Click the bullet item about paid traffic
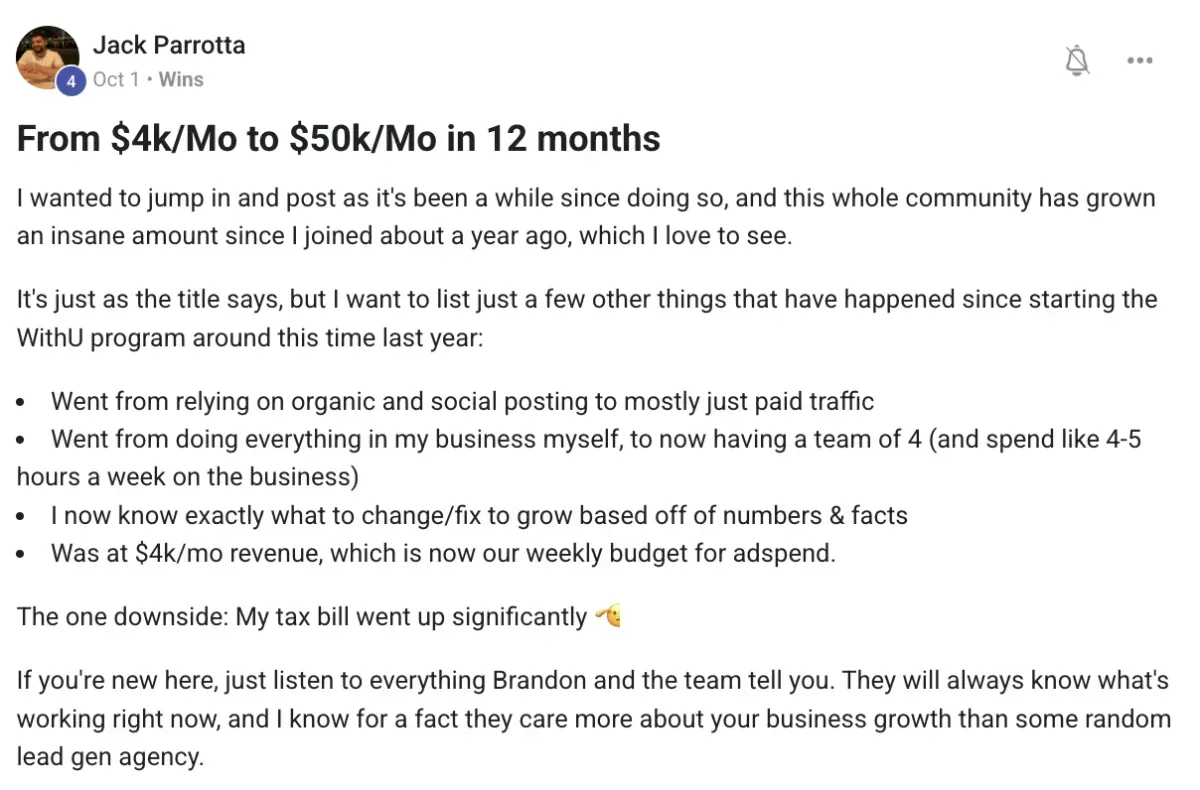This screenshot has width=1200, height=790. pos(462,402)
